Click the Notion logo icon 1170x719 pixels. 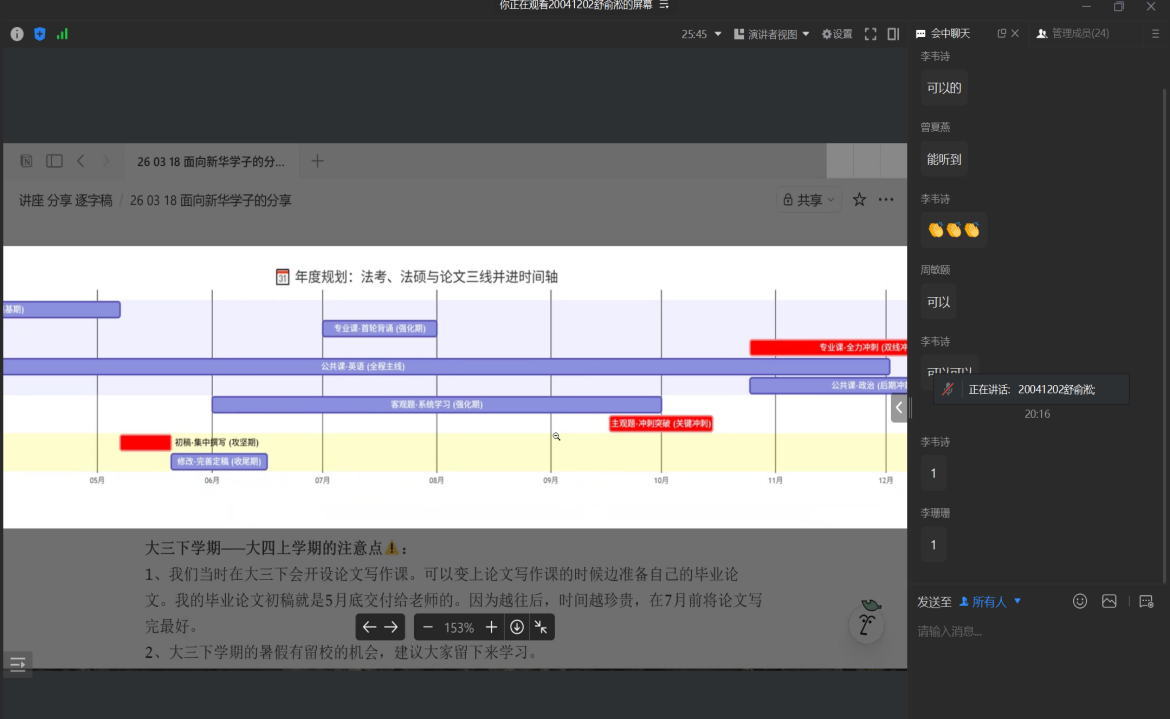[x=26, y=161]
